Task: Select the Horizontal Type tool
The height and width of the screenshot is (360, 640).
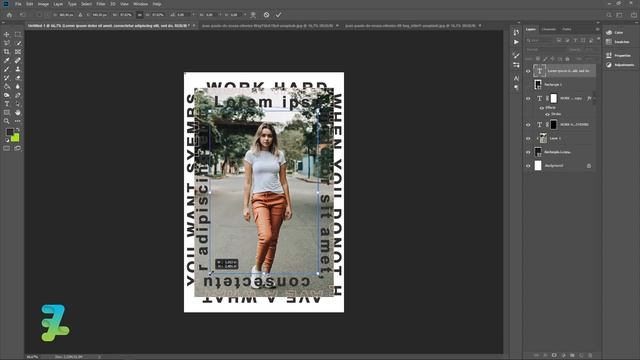Action: (x=7, y=104)
